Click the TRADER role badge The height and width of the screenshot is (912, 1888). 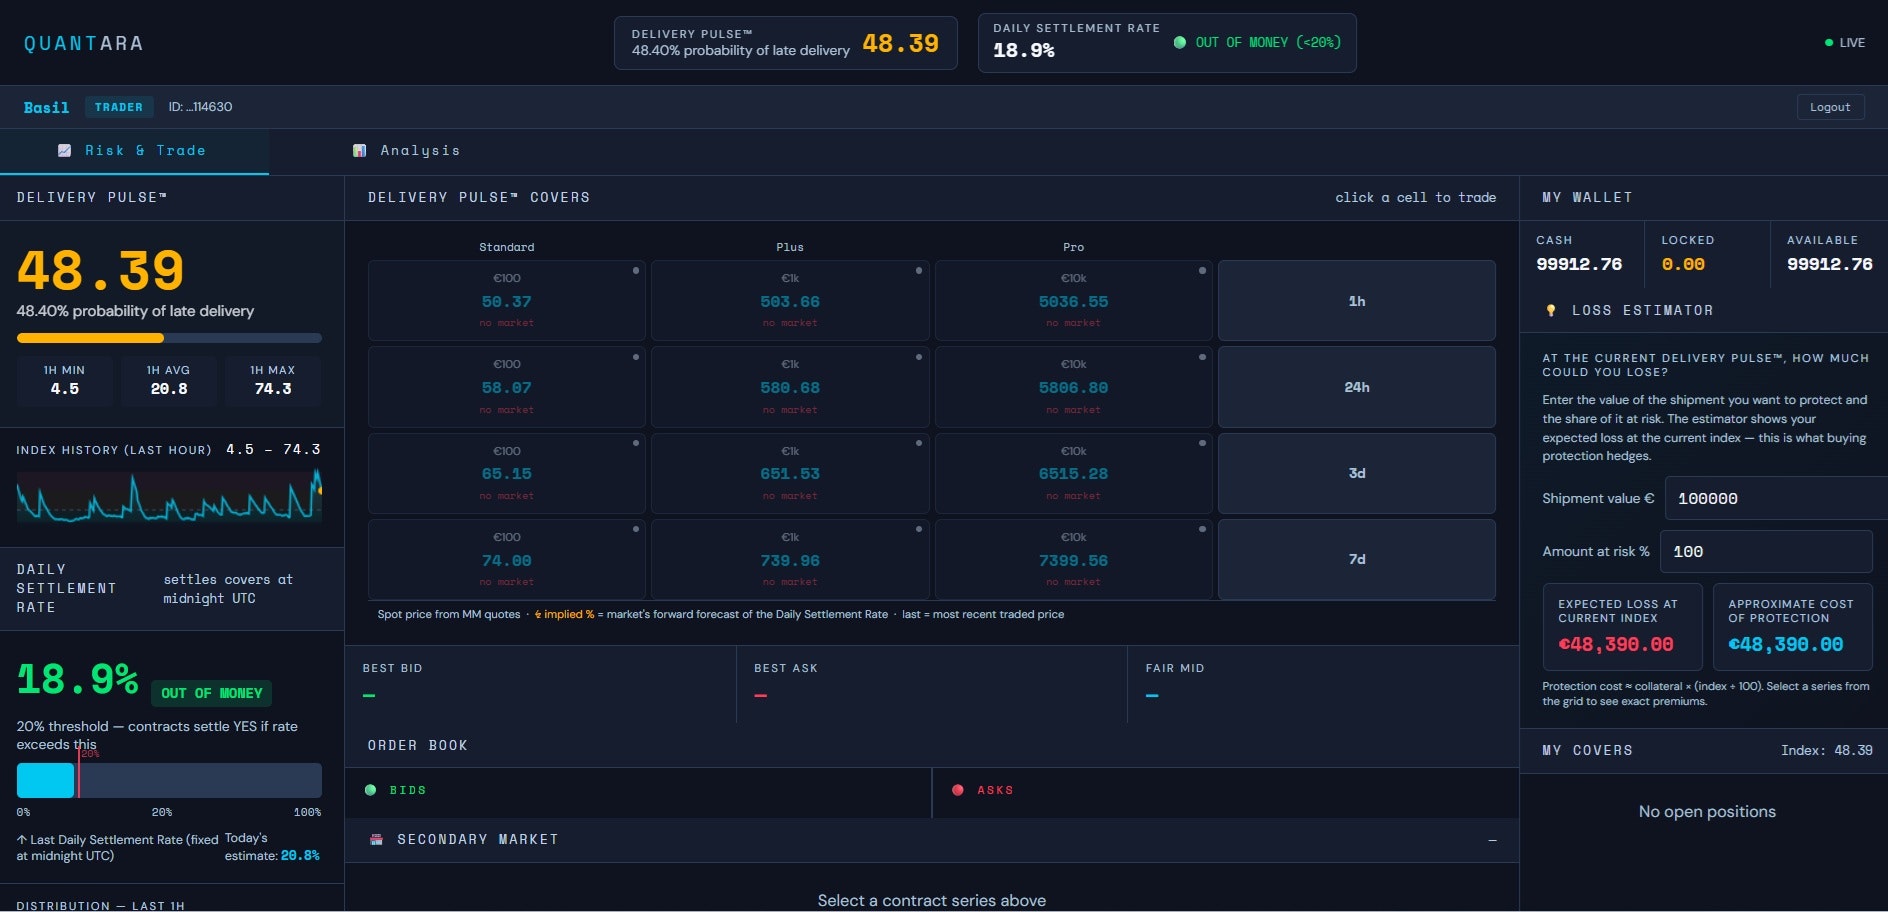point(119,107)
